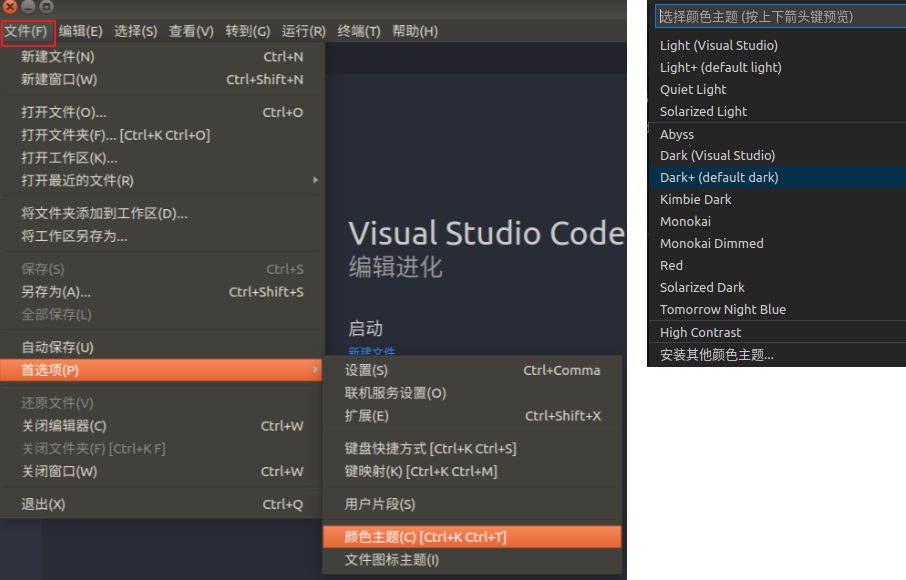Pick Dark (Visual Studio) theme
Viewport: 906px width, 580px height.
click(x=777, y=155)
